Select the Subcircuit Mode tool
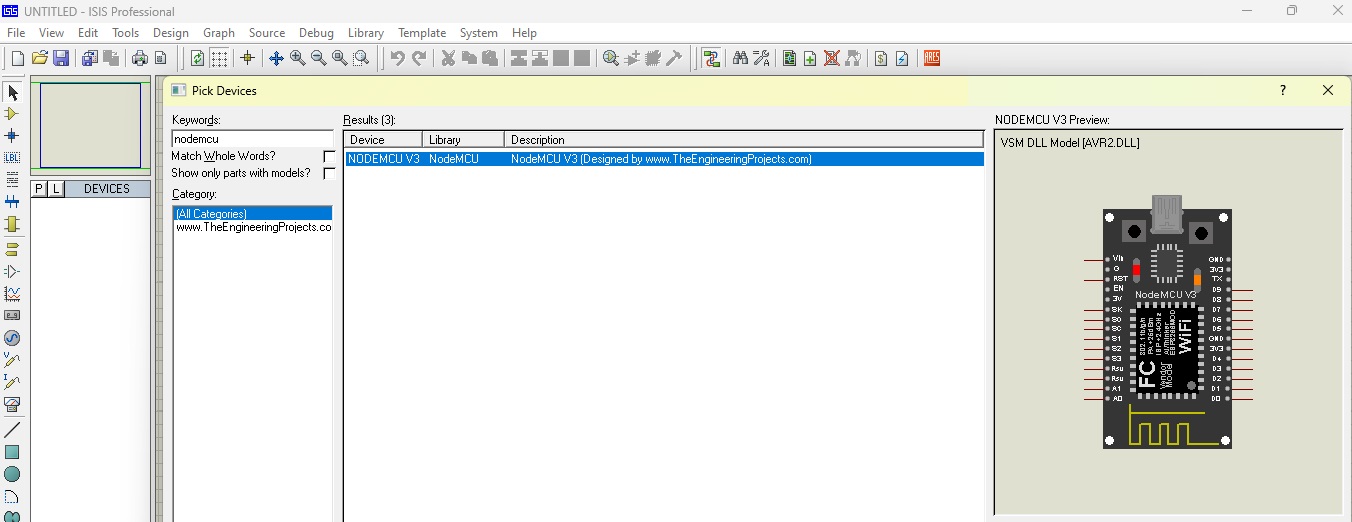Viewport: 1352px width, 522px height. pos(12,224)
